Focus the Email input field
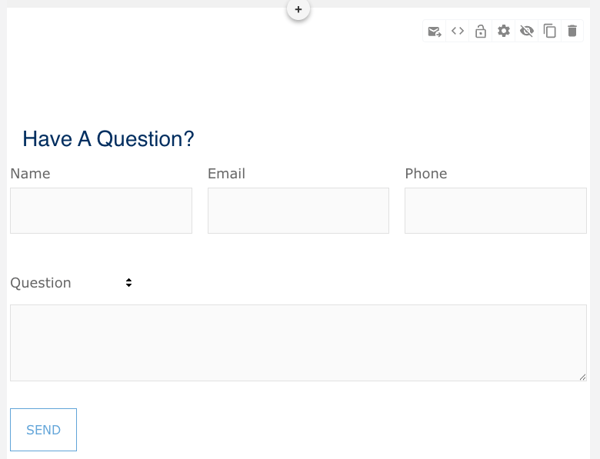This screenshot has height=459, width=600. (x=298, y=211)
